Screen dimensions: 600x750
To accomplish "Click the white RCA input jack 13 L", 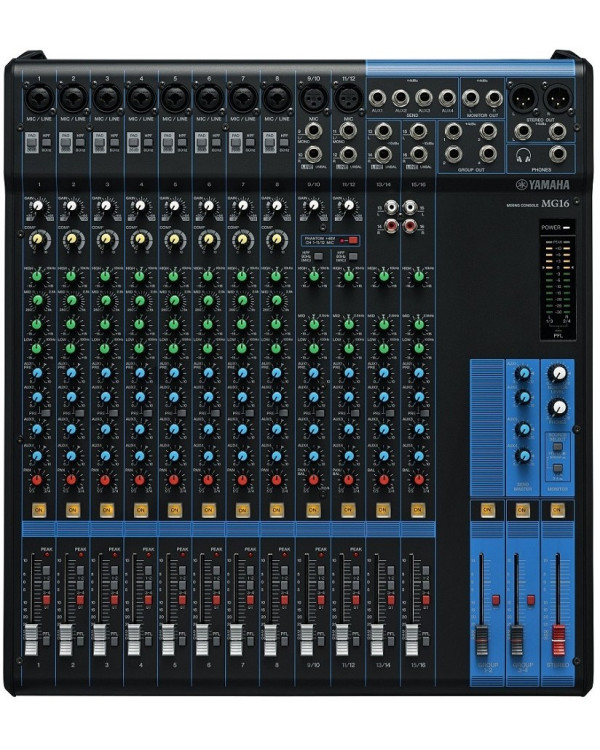I will coord(392,207).
